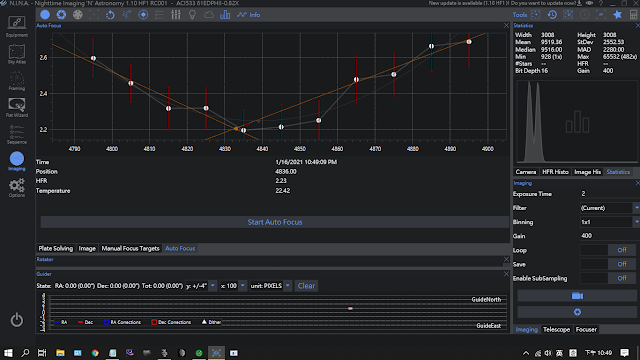Toggle Loop switch off/on
This screenshot has height=360, width=640.
607,250
